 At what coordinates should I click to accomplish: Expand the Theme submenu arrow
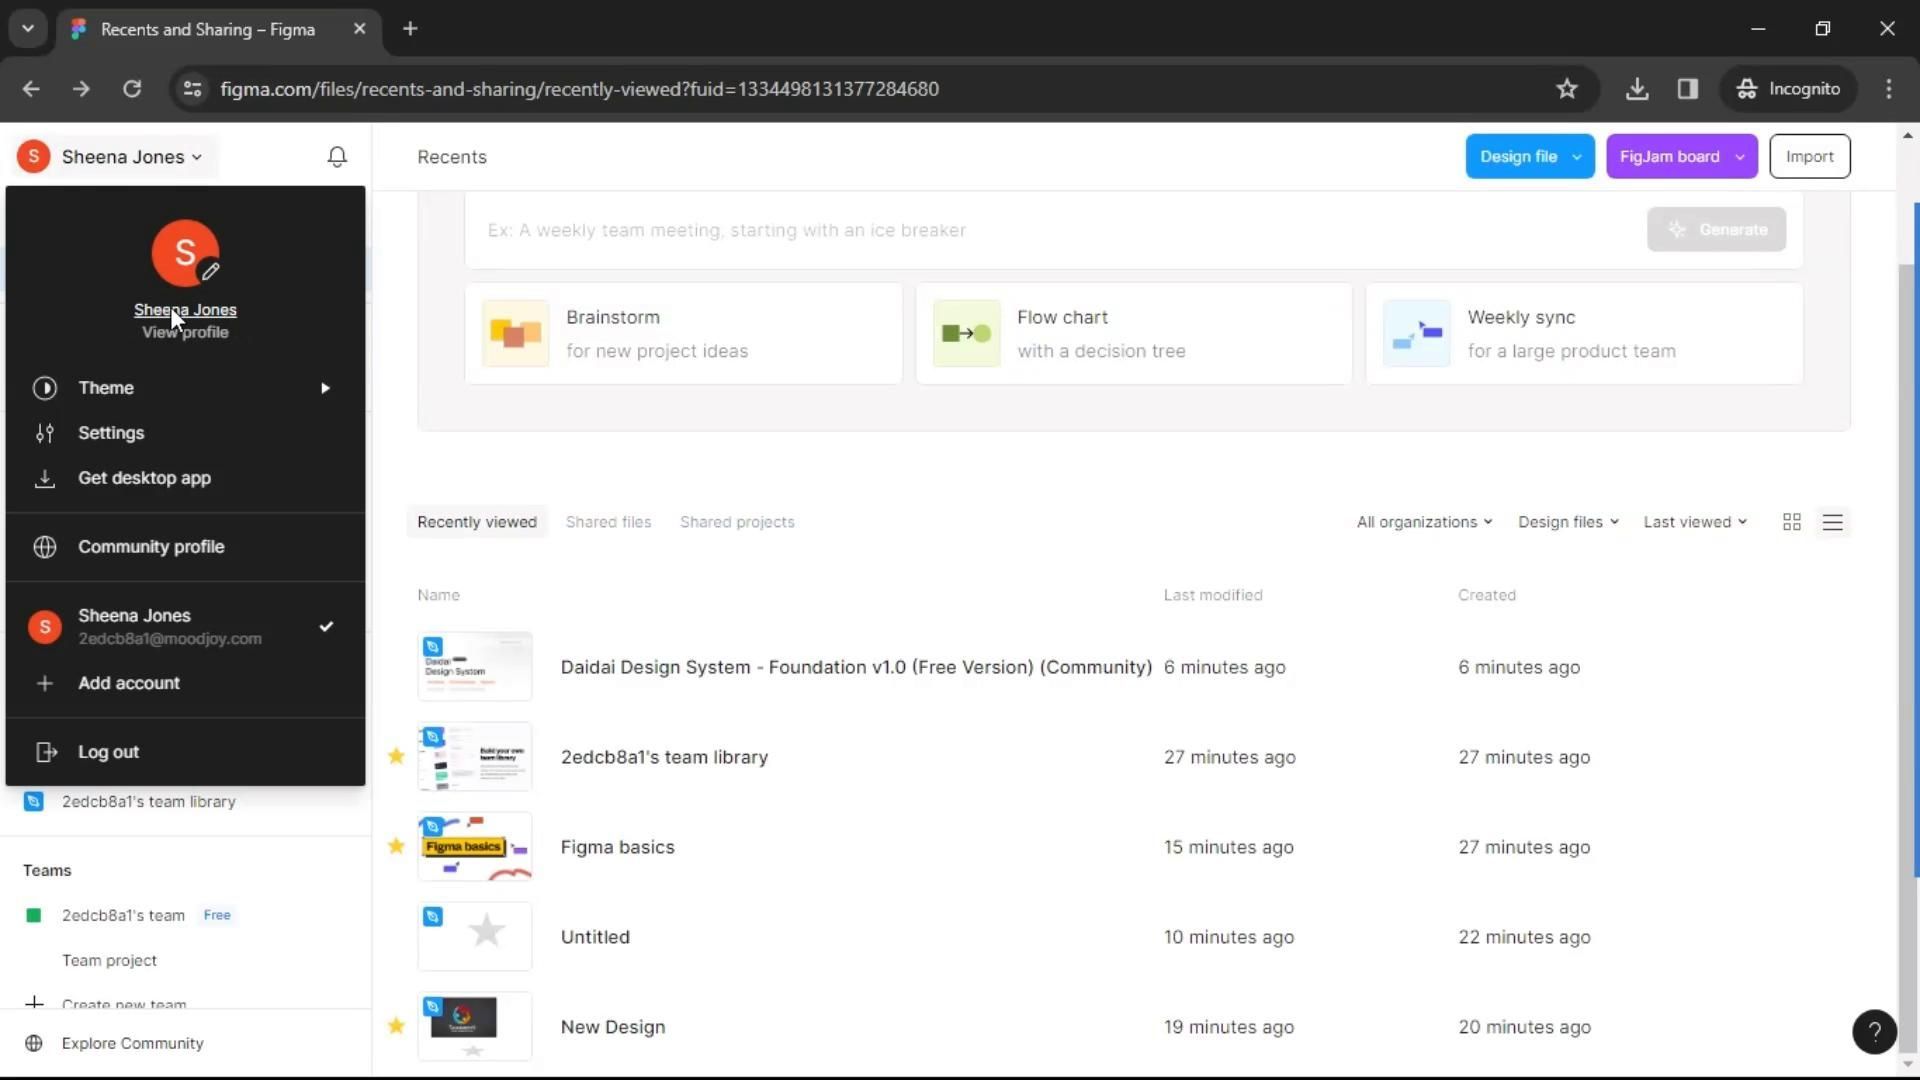[325, 388]
